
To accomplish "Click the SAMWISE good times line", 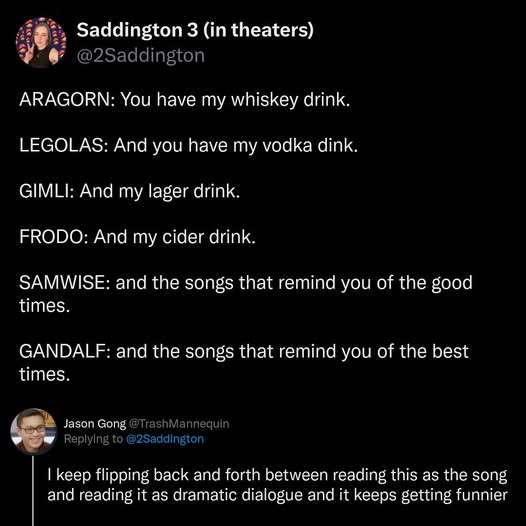I will 246,294.
